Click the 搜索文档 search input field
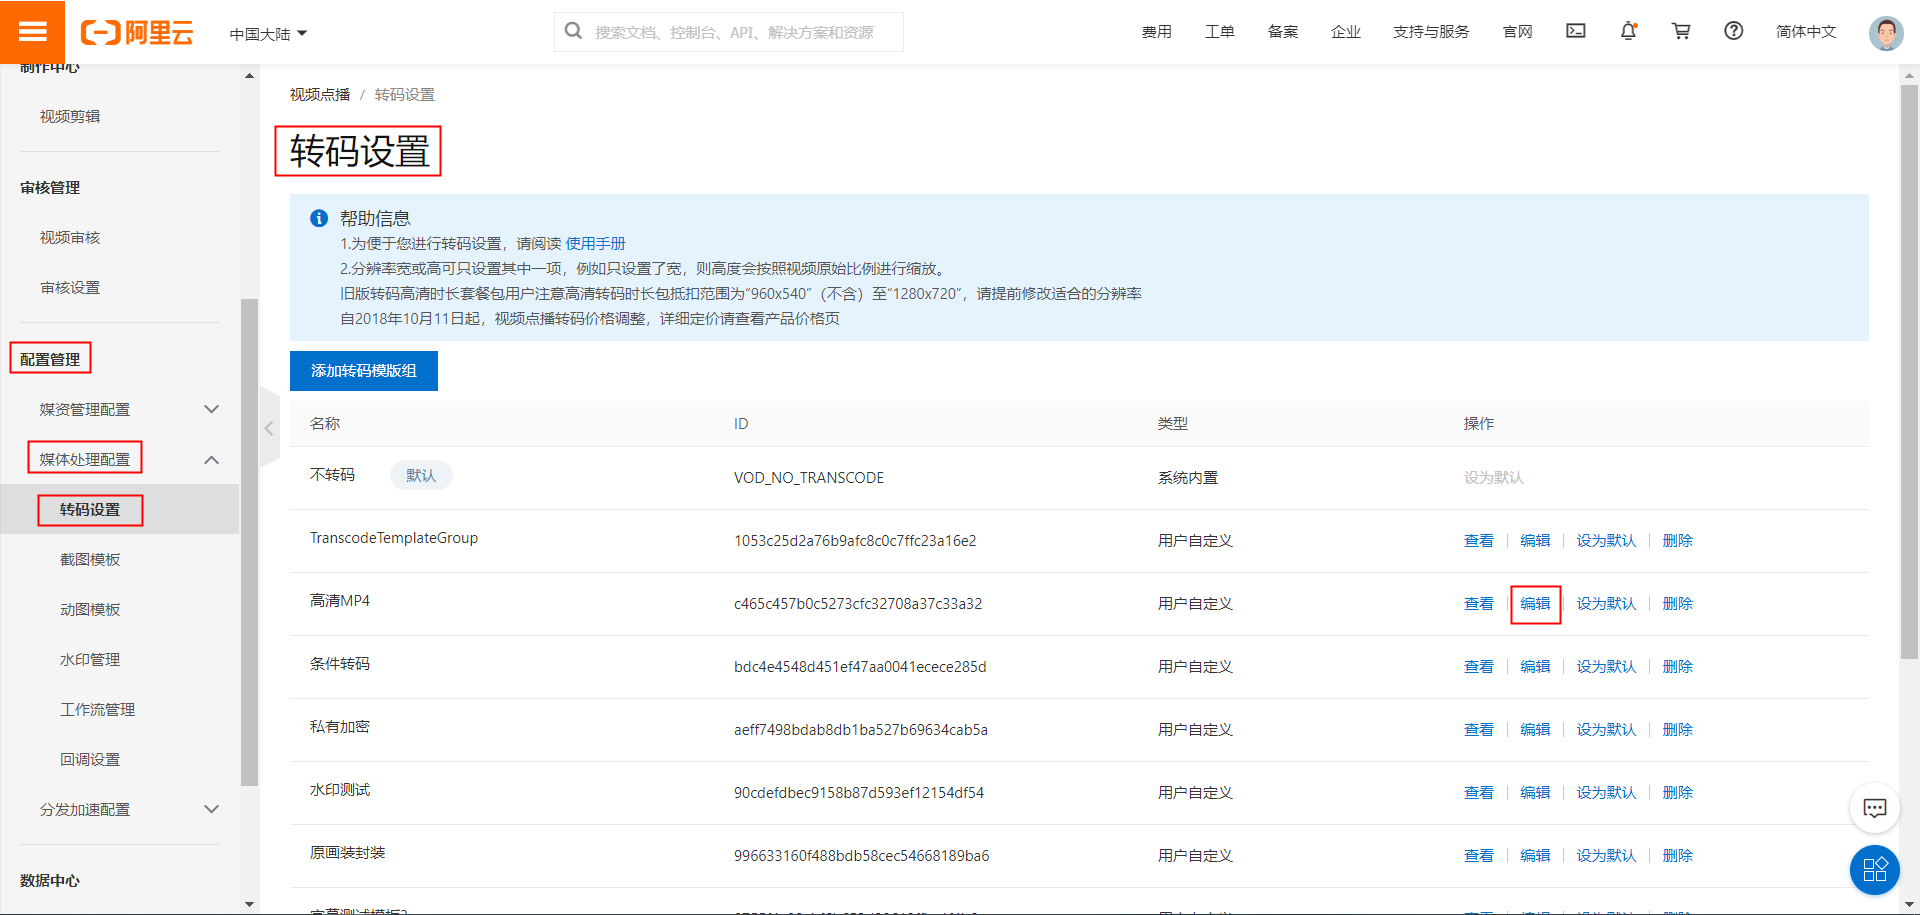 point(728,31)
